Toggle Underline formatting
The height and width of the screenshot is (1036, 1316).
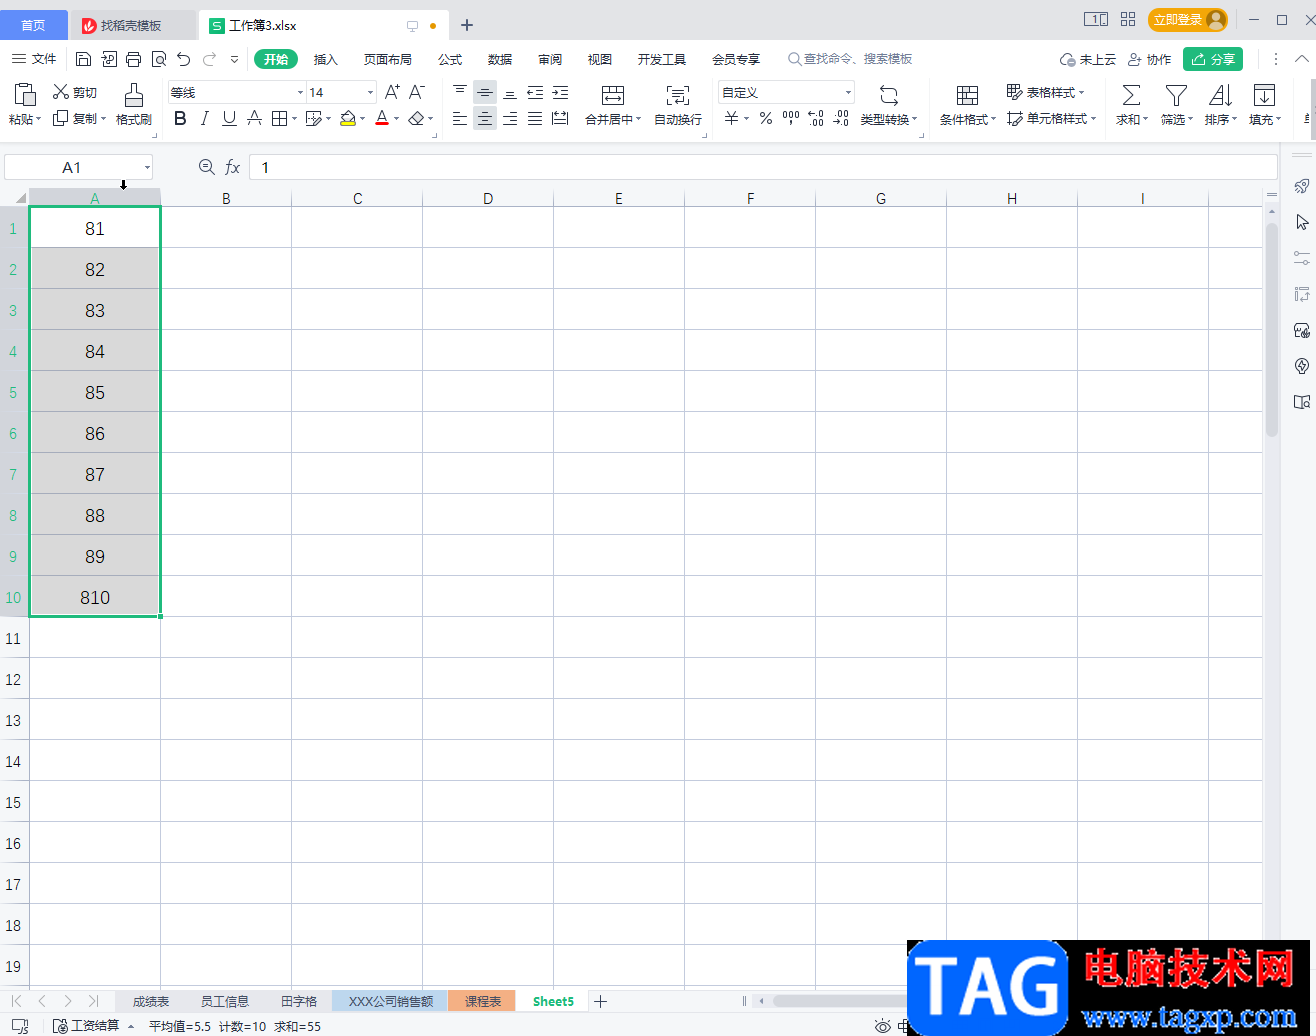[229, 119]
